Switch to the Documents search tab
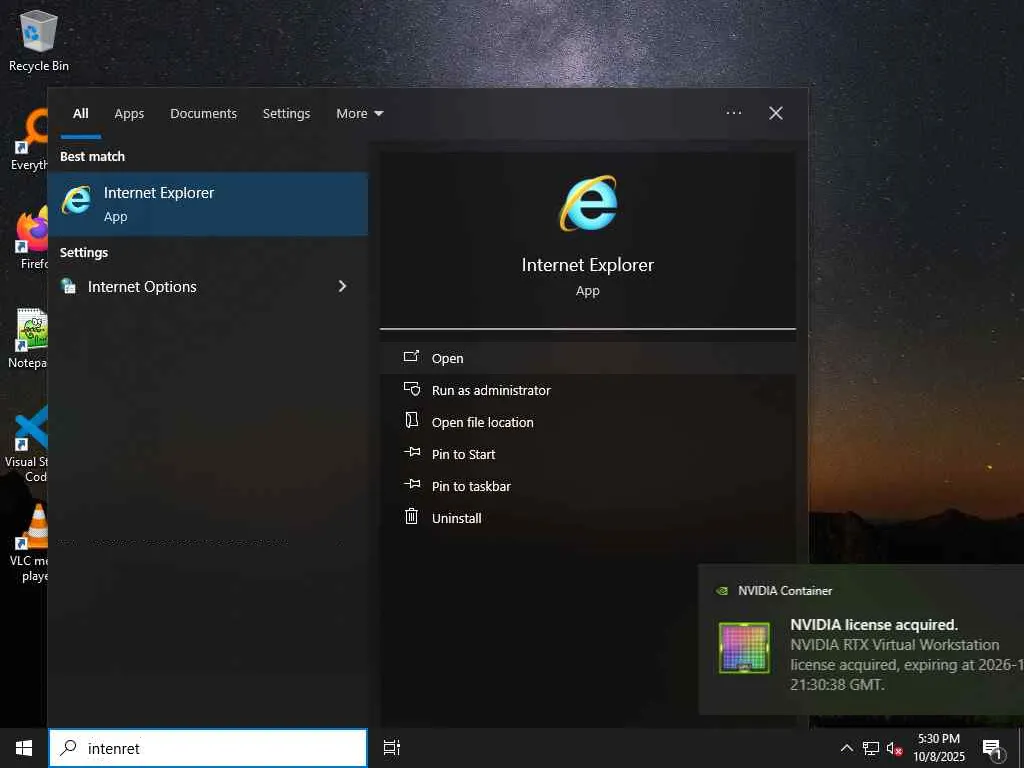This screenshot has height=768, width=1024. [x=204, y=114]
